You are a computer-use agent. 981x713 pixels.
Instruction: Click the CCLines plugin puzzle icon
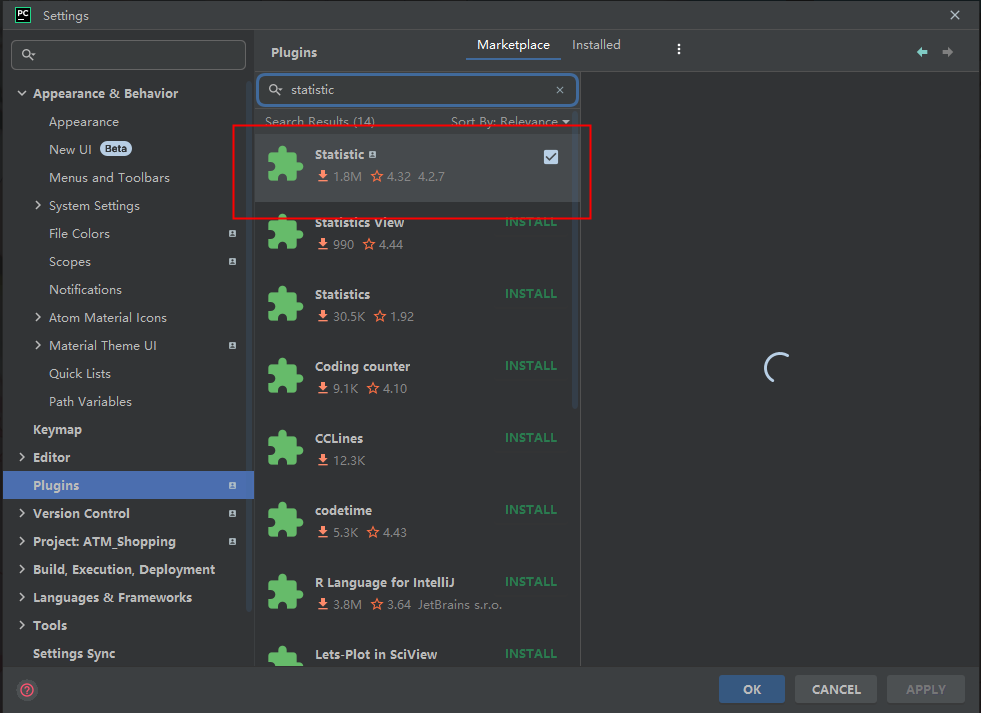(285, 448)
